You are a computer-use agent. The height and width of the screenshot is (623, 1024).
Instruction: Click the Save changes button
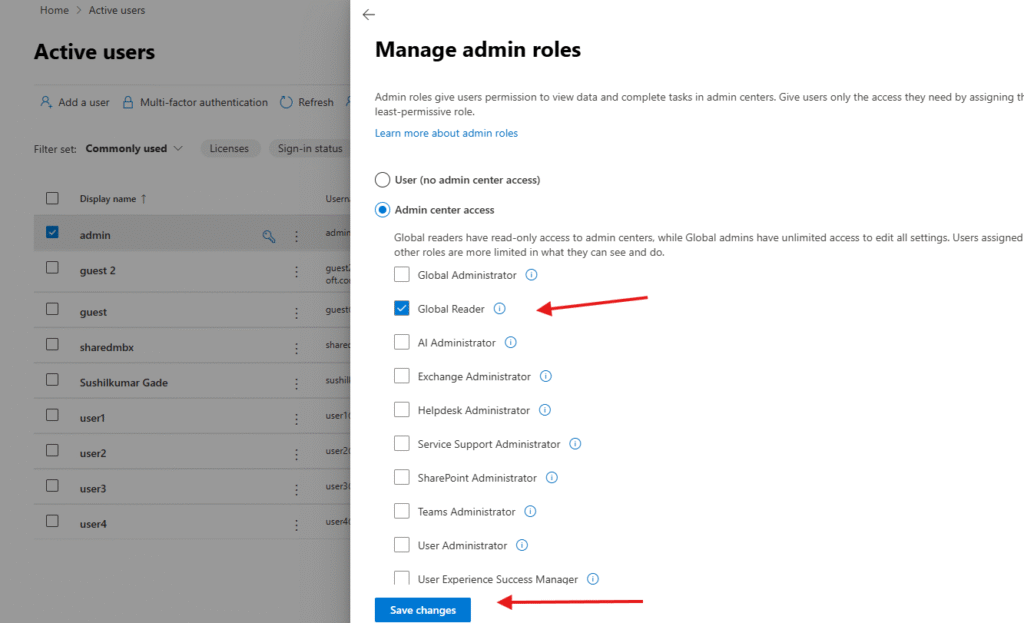coord(422,610)
